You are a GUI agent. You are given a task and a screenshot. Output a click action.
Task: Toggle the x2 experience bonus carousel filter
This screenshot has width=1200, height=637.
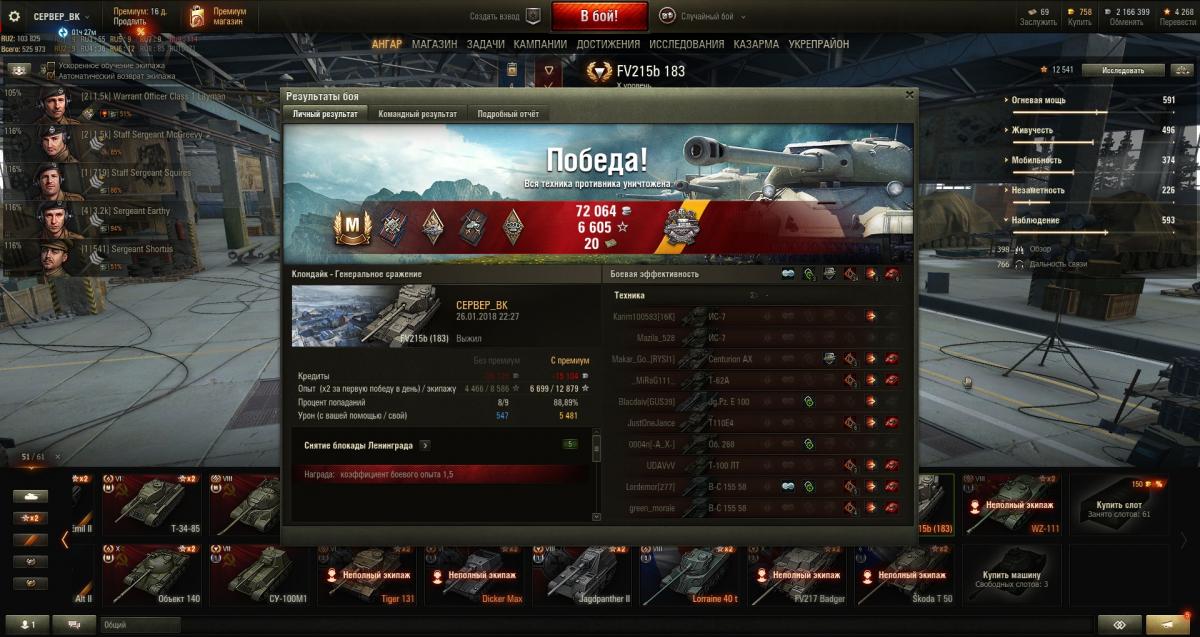coord(30,518)
